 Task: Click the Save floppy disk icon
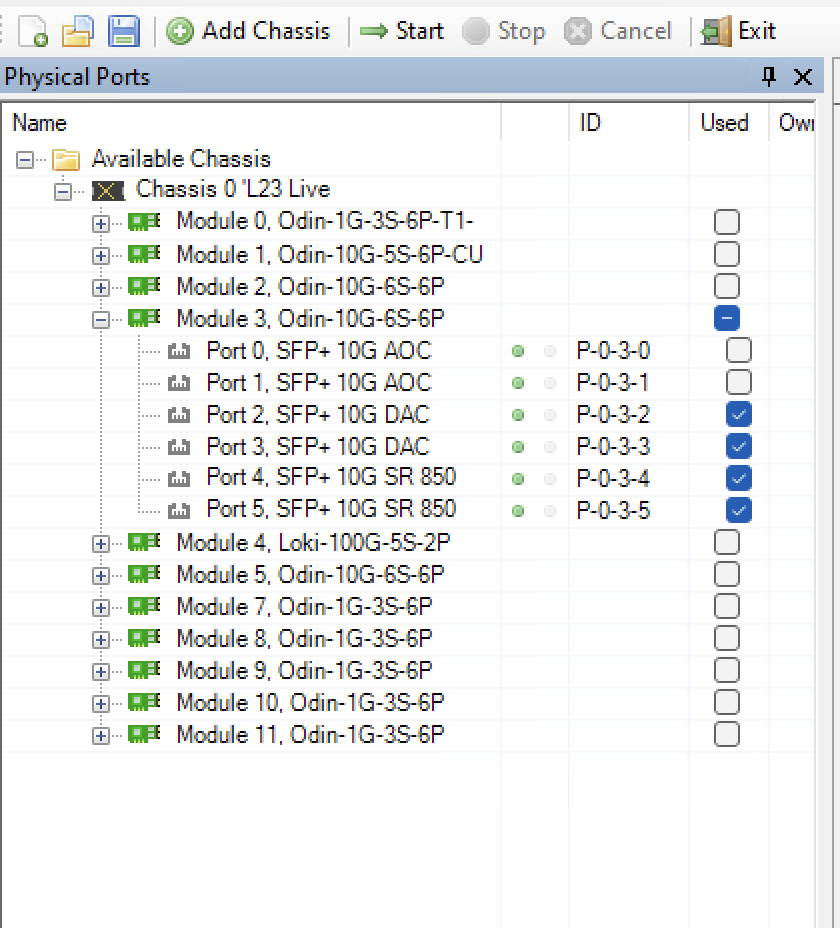[x=123, y=31]
